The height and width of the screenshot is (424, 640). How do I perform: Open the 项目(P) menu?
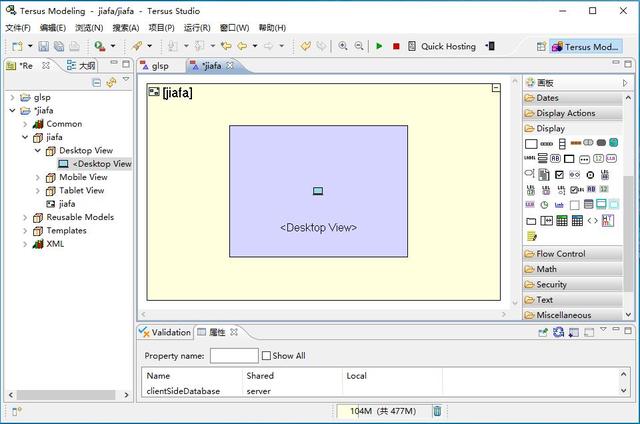pos(161,28)
